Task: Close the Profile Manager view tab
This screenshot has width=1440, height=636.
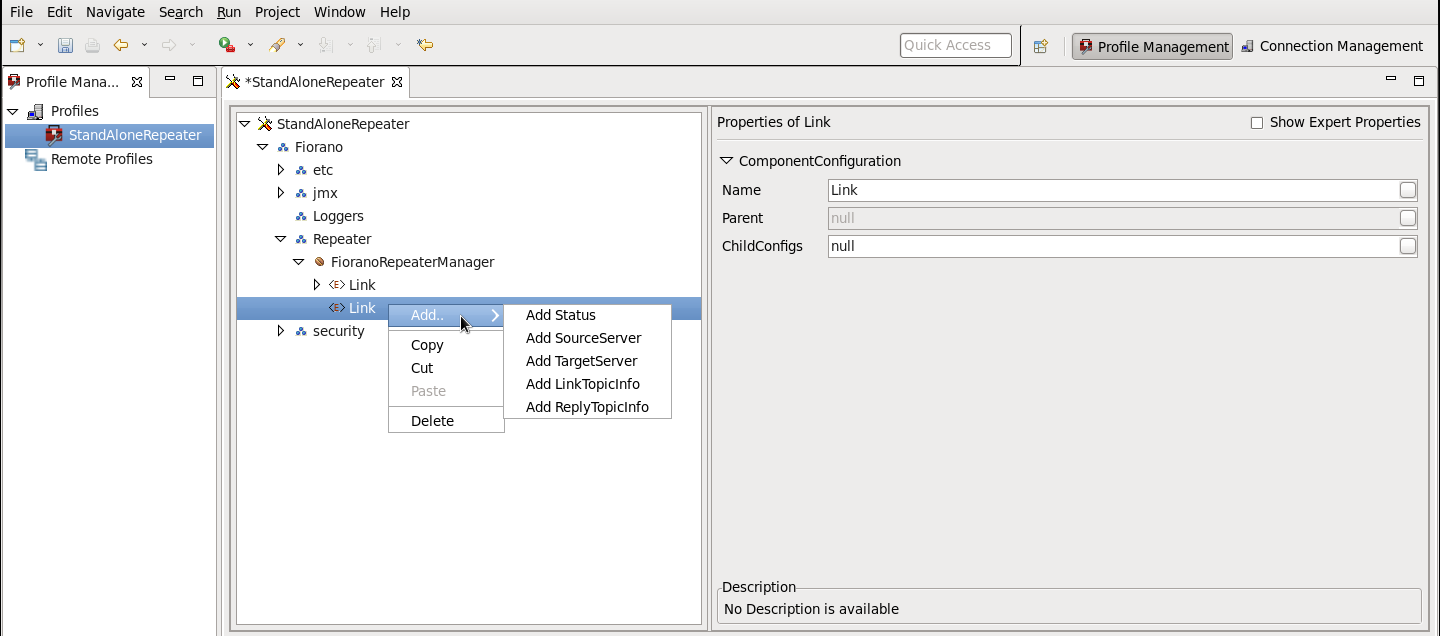Action: coord(137,82)
